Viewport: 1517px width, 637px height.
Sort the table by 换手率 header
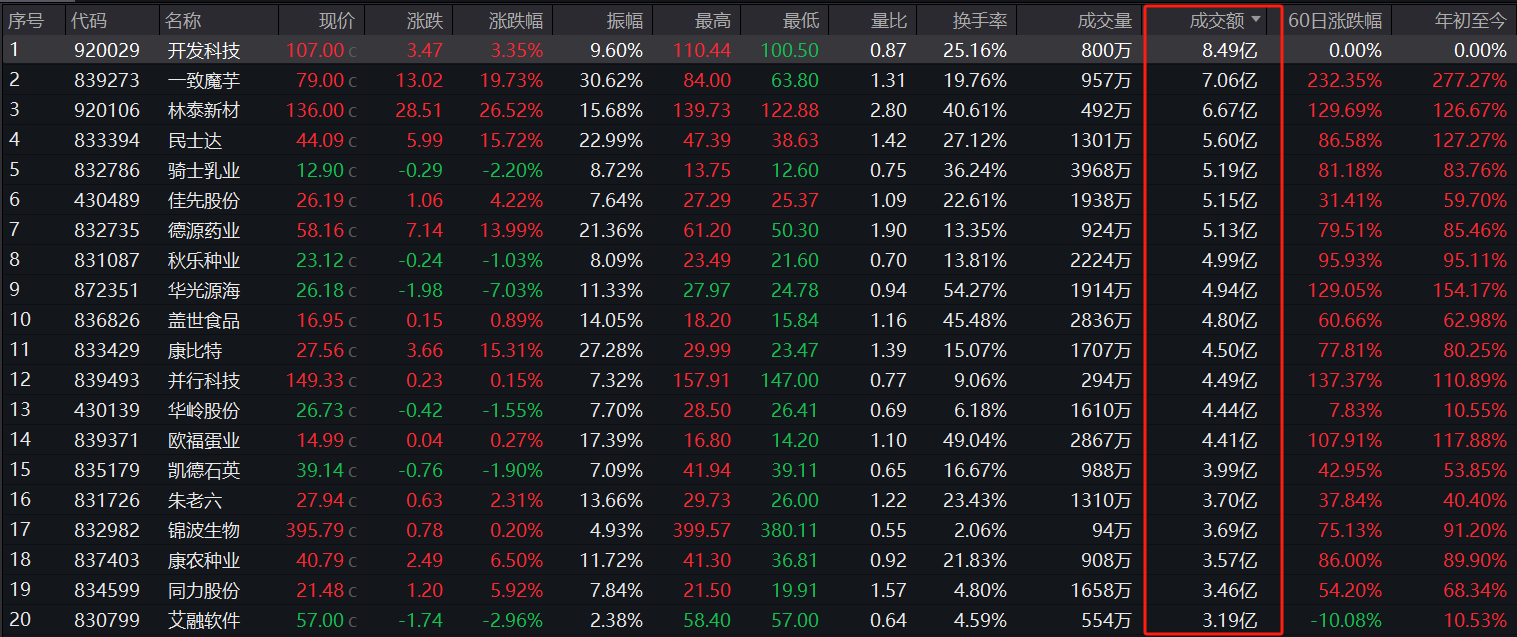pos(980,20)
